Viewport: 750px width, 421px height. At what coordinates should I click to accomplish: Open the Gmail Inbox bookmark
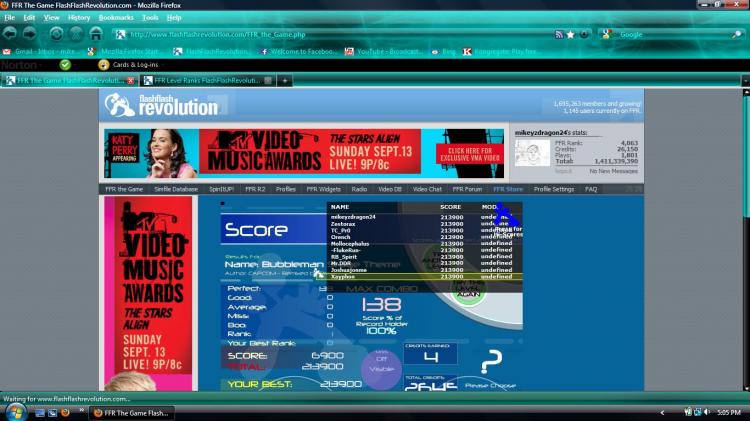[41, 52]
